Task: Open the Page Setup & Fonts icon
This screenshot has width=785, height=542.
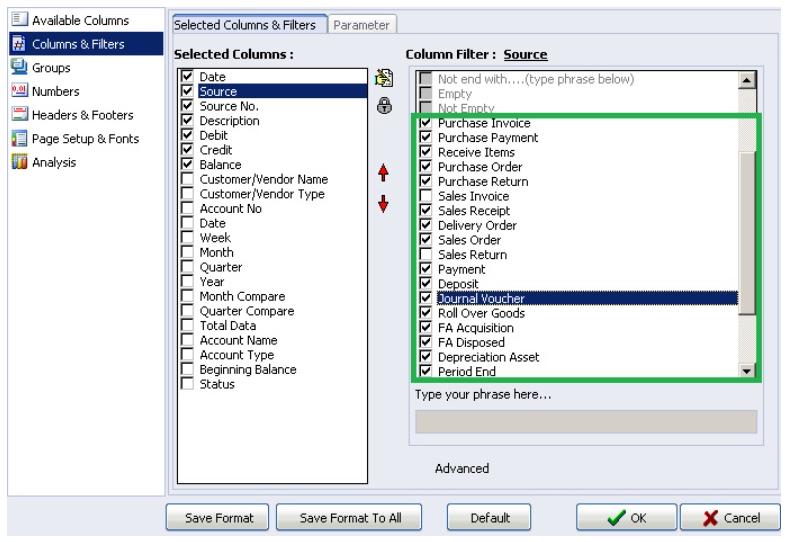Action: pos(20,138)
